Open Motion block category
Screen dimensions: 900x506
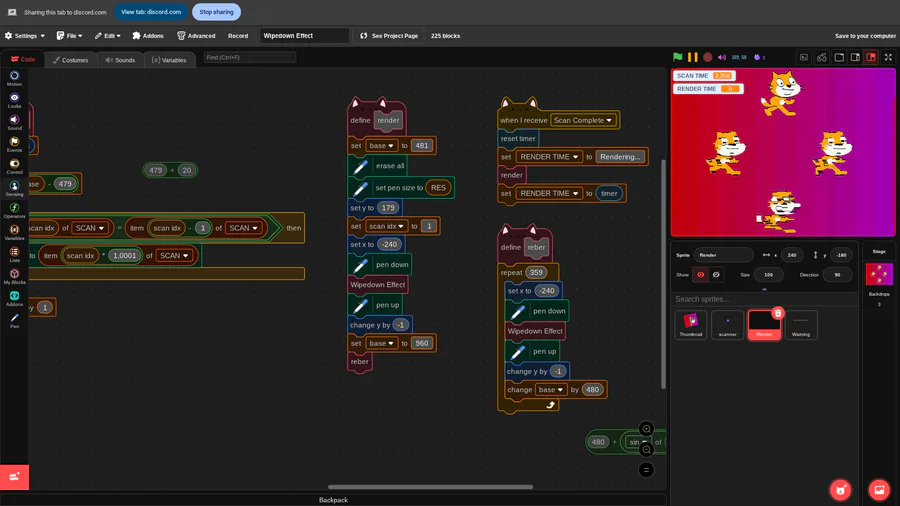(x=14, y=78)
